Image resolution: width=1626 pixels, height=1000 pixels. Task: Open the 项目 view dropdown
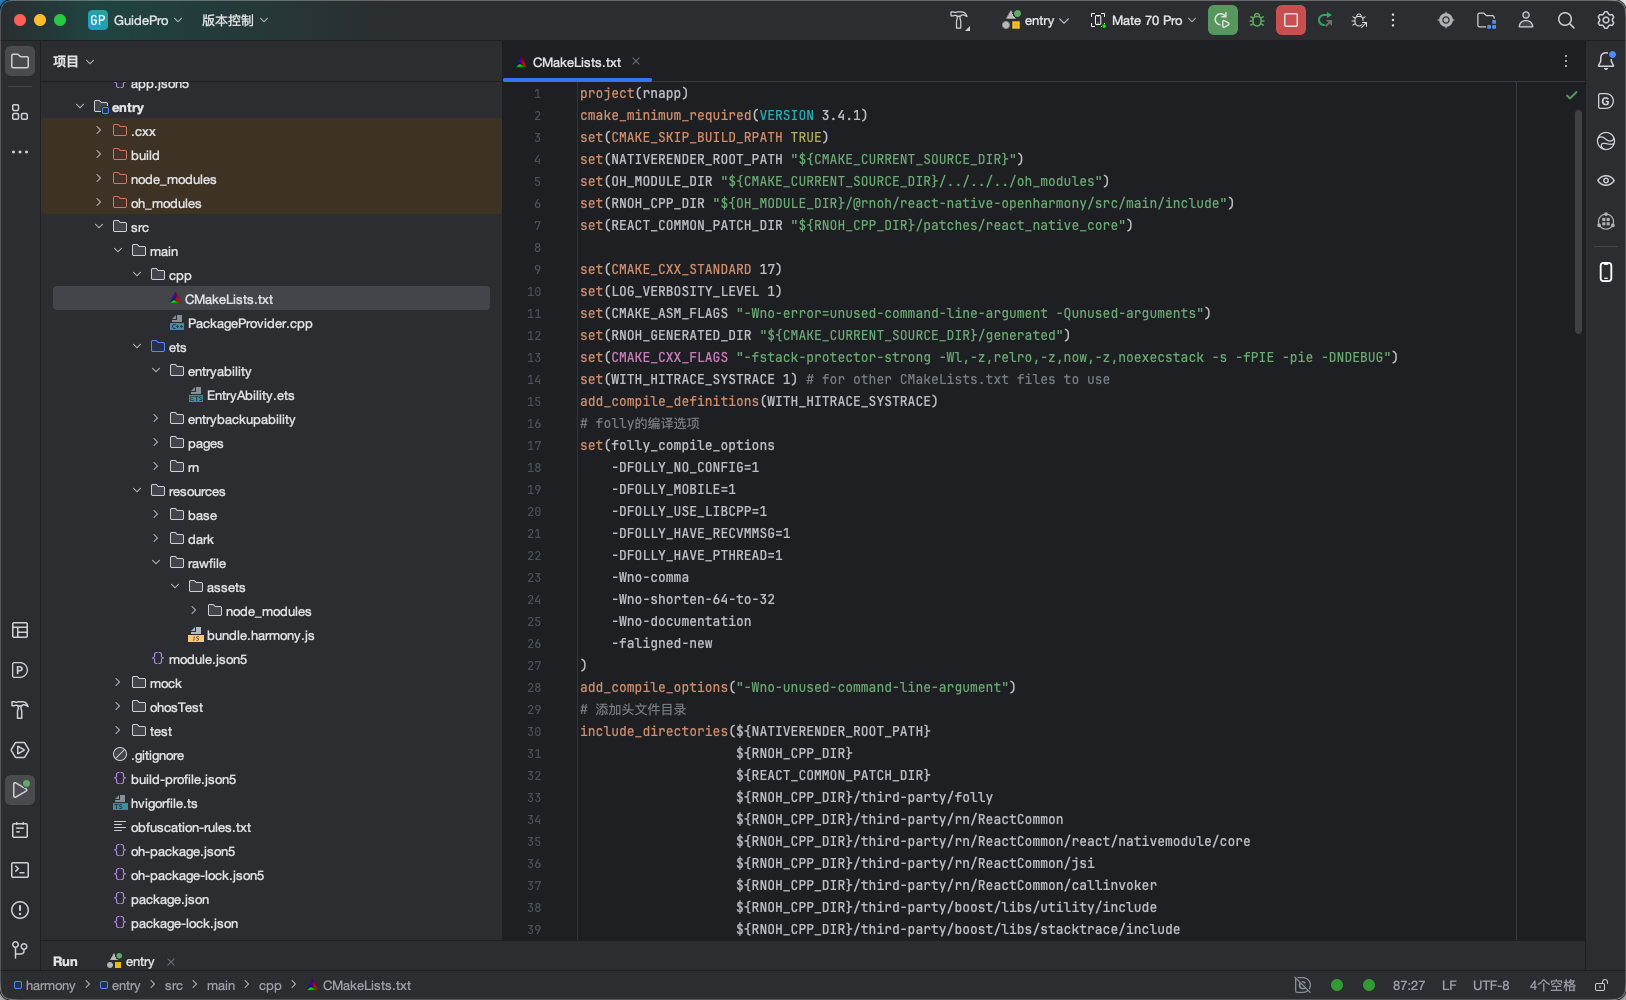point(73,61)
